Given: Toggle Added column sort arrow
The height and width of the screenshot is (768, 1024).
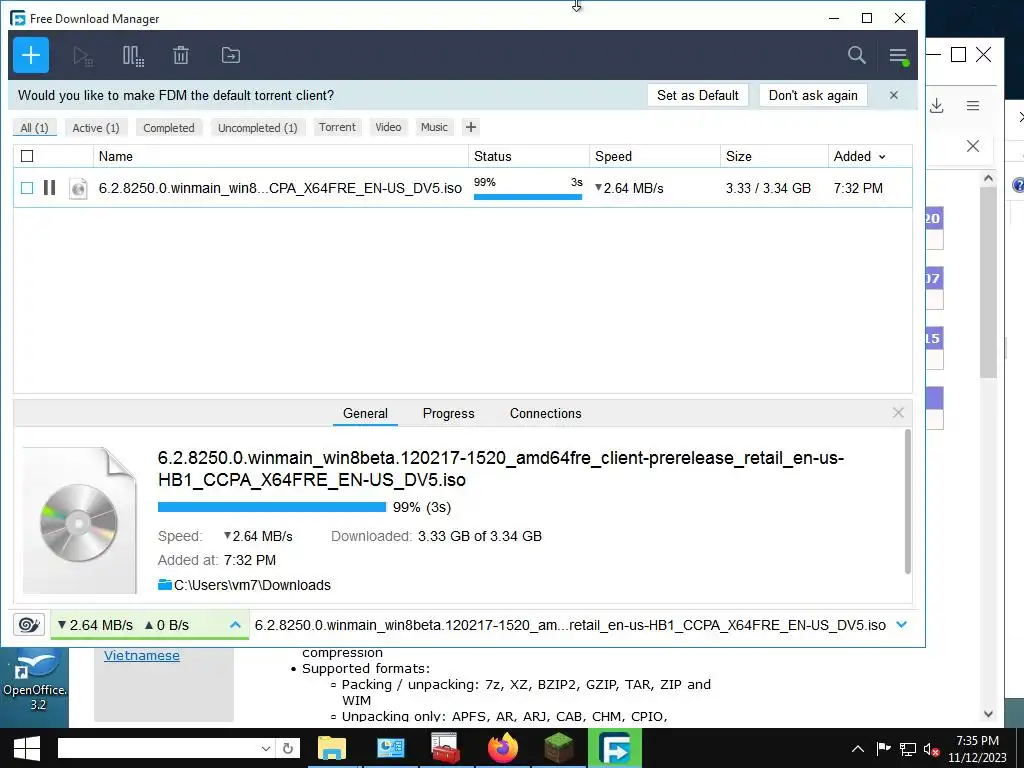Looking at the screenshot, I should pos(882,157).
